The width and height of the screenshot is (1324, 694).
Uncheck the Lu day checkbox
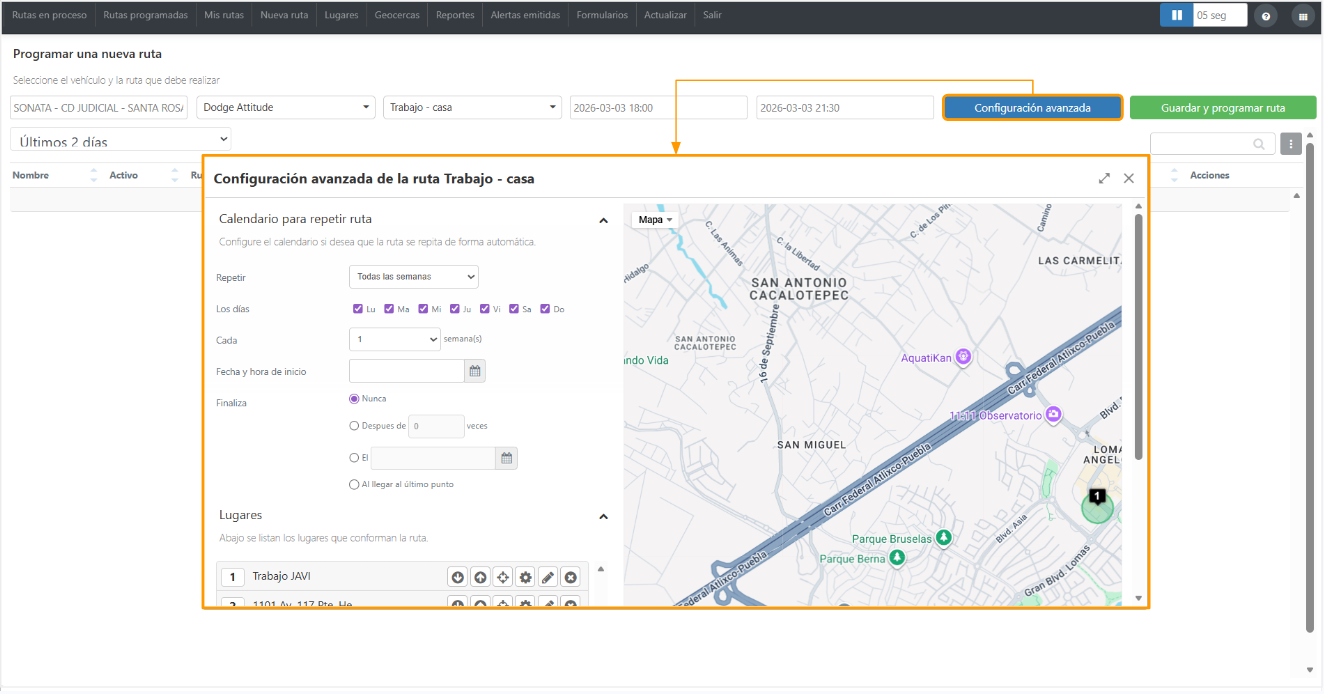358,309
